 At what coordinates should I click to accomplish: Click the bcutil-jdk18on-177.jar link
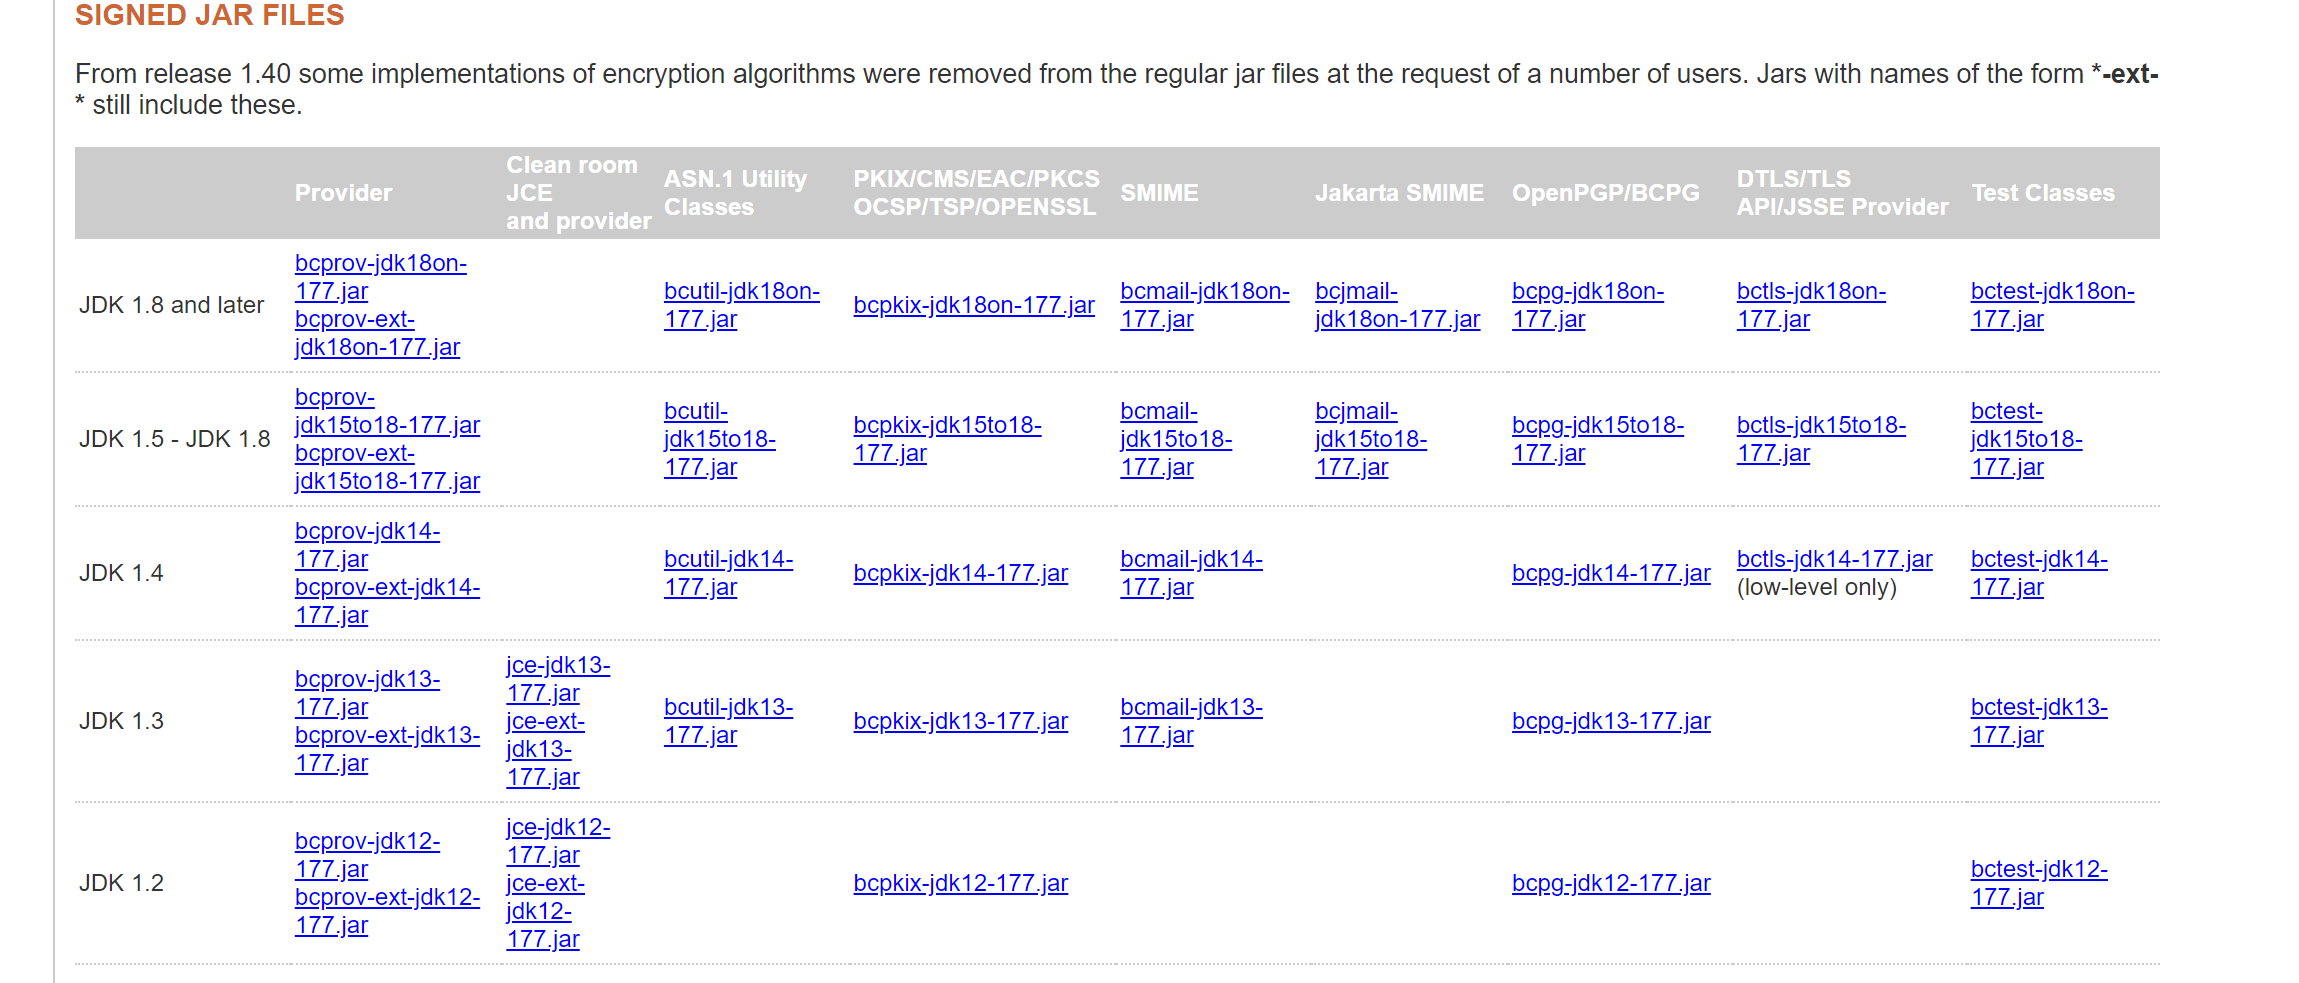coord(741,305)
